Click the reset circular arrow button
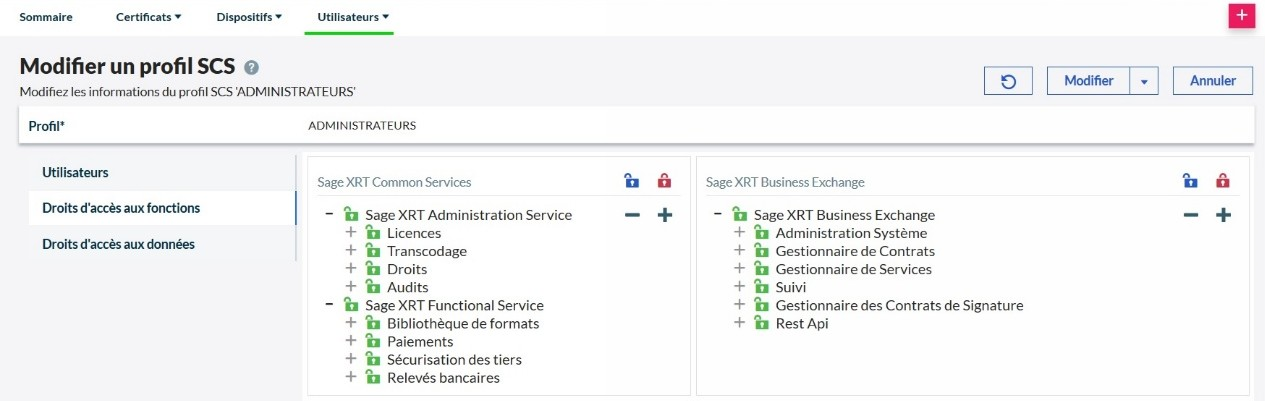 click(1009, 81)
